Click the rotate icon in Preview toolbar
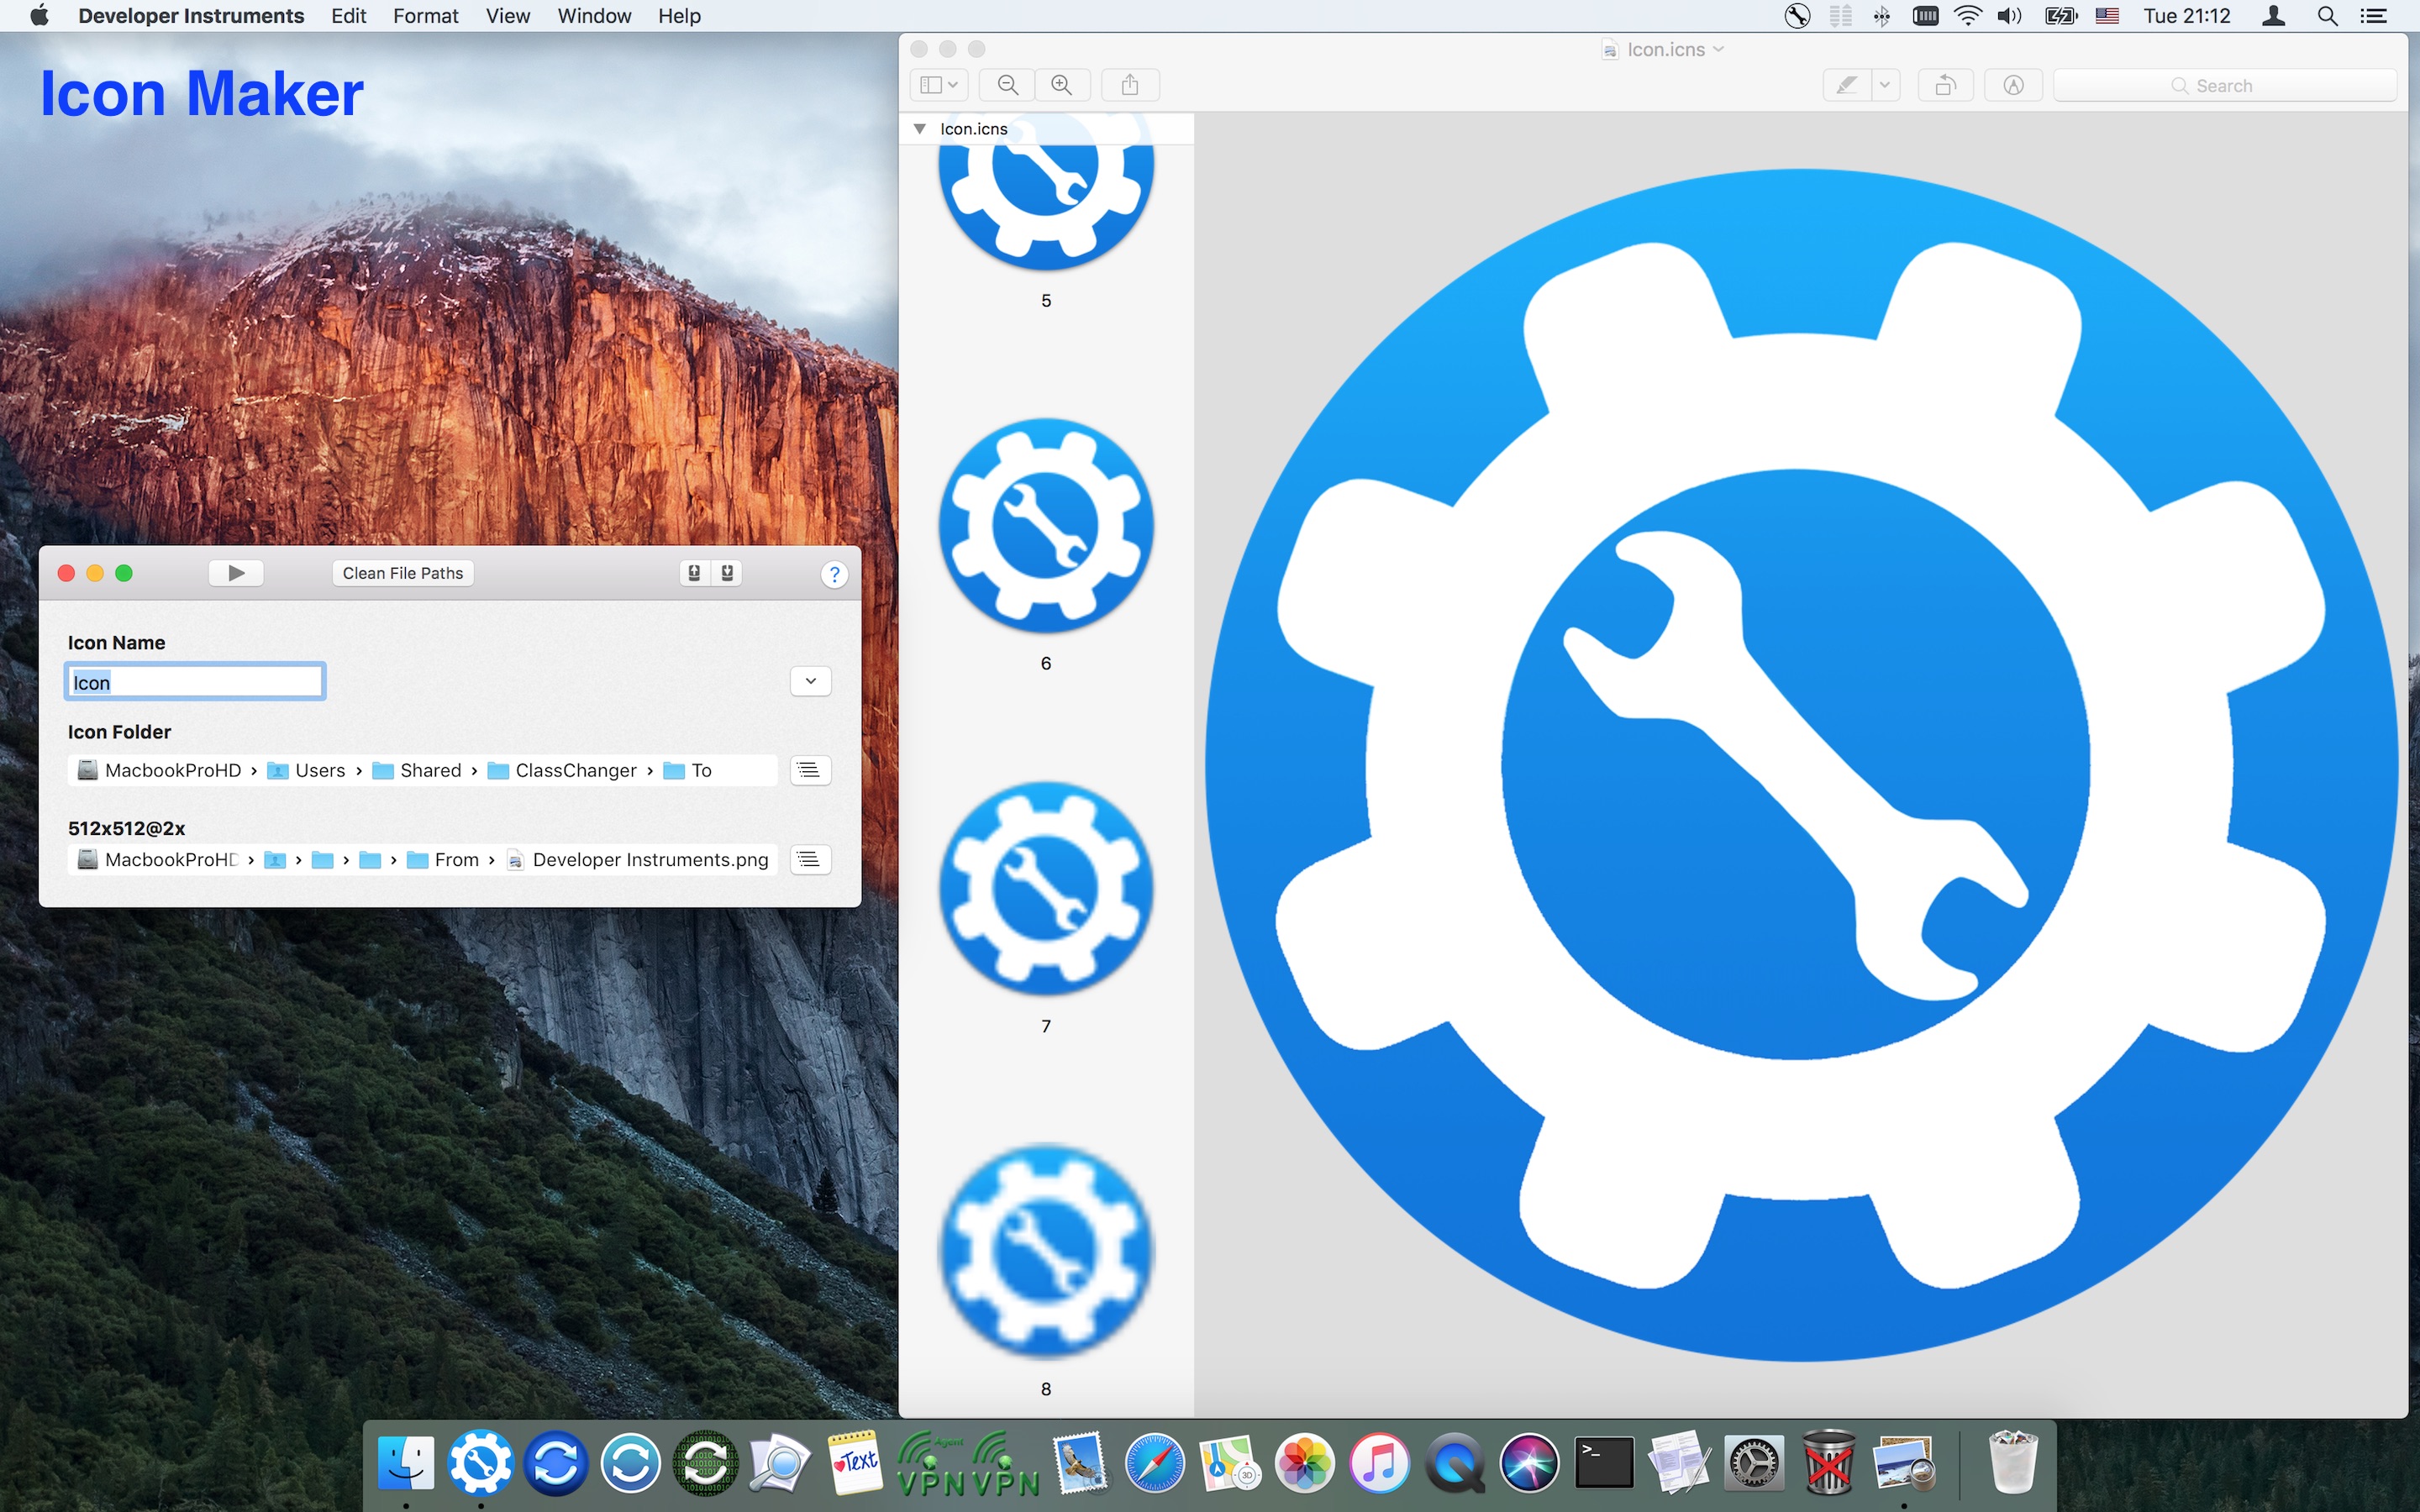 1945,85
